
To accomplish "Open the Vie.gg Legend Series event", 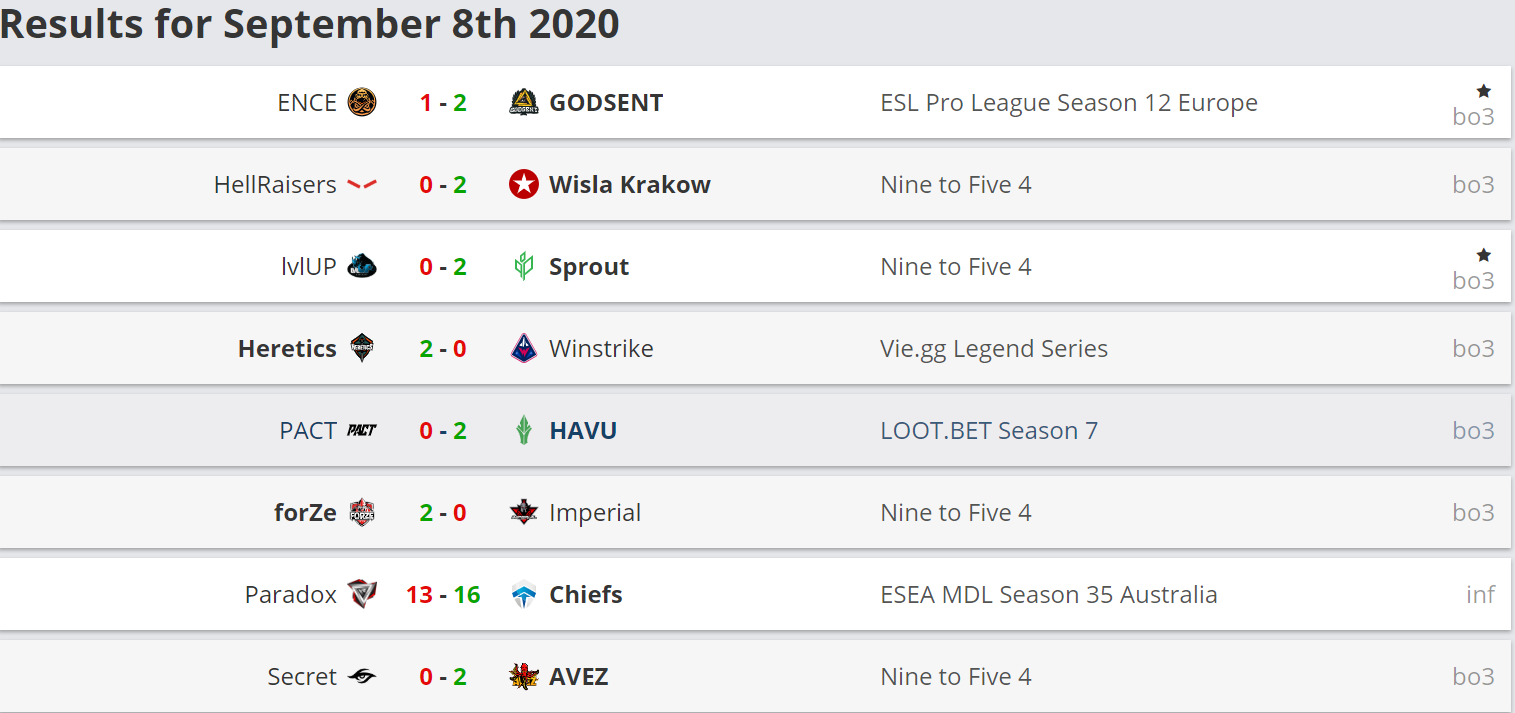I will tap(993, 349).
